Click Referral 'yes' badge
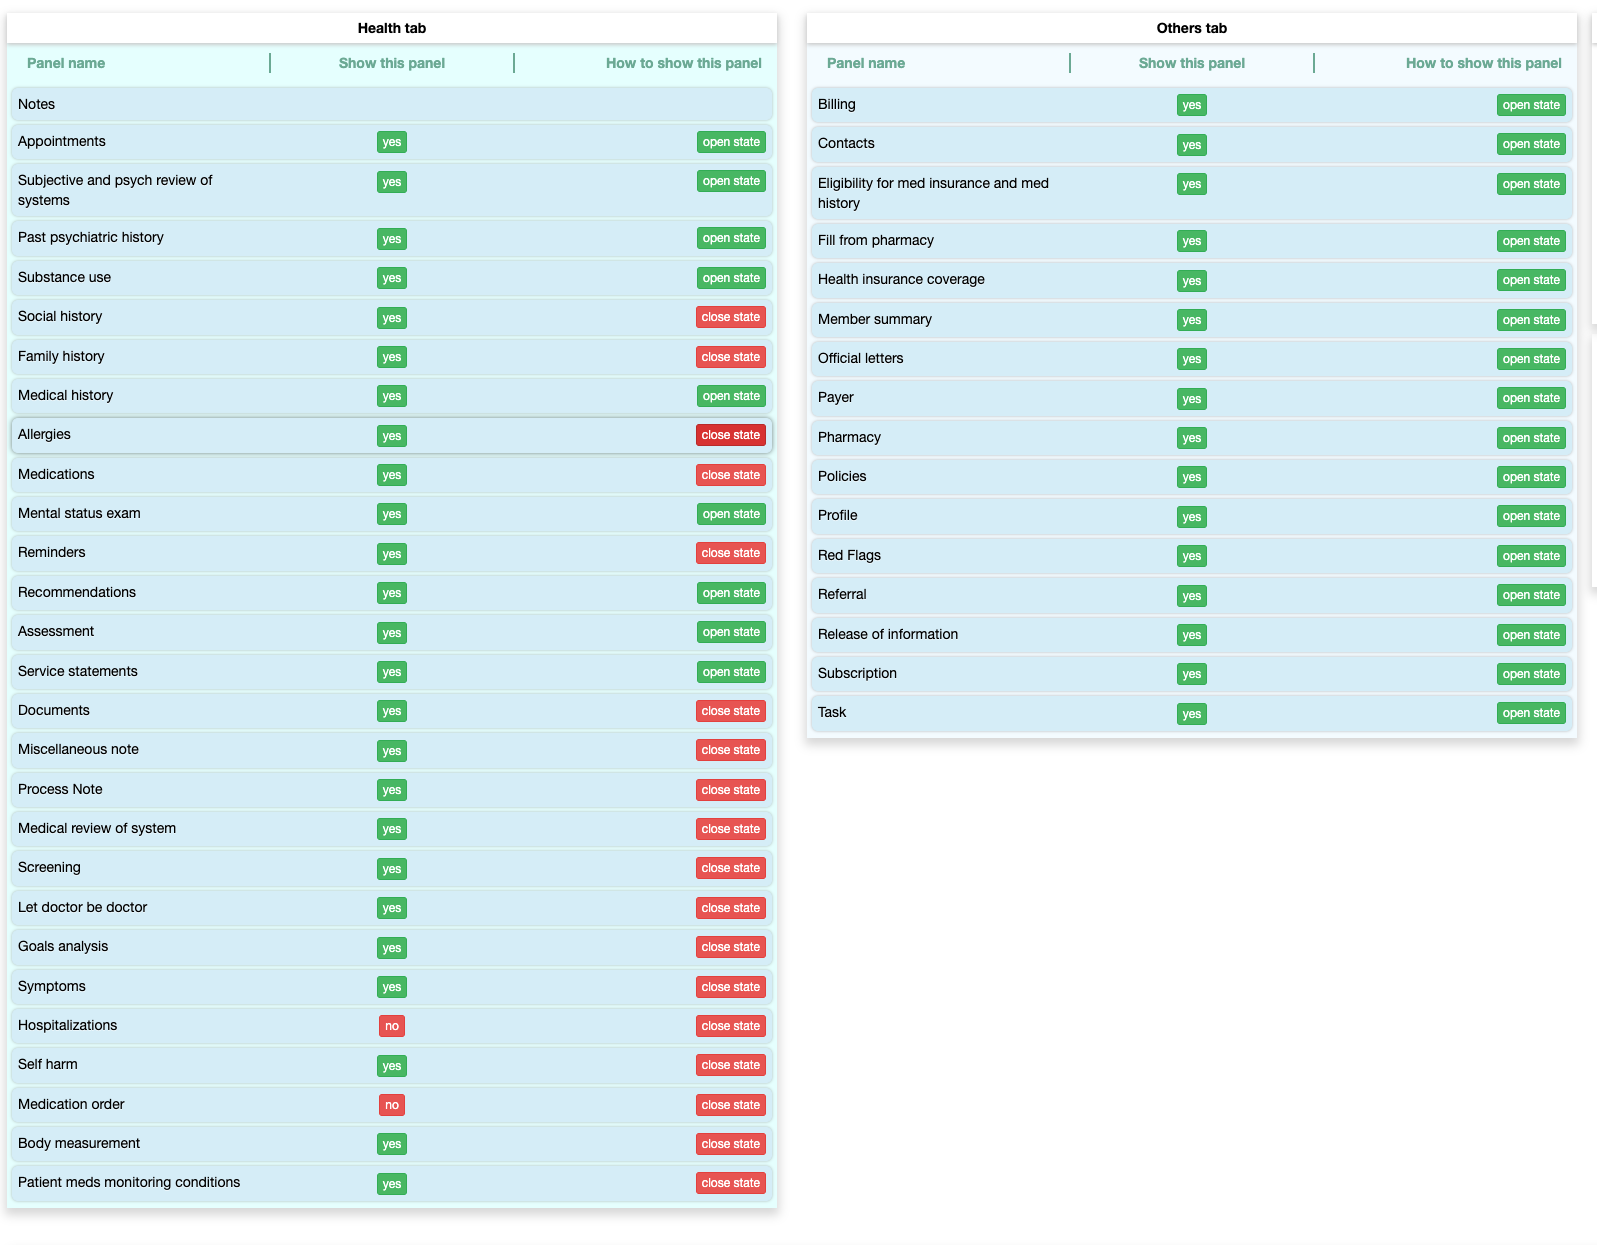This screenshot has width=1597, height=1245. [x=1192, y=596]
